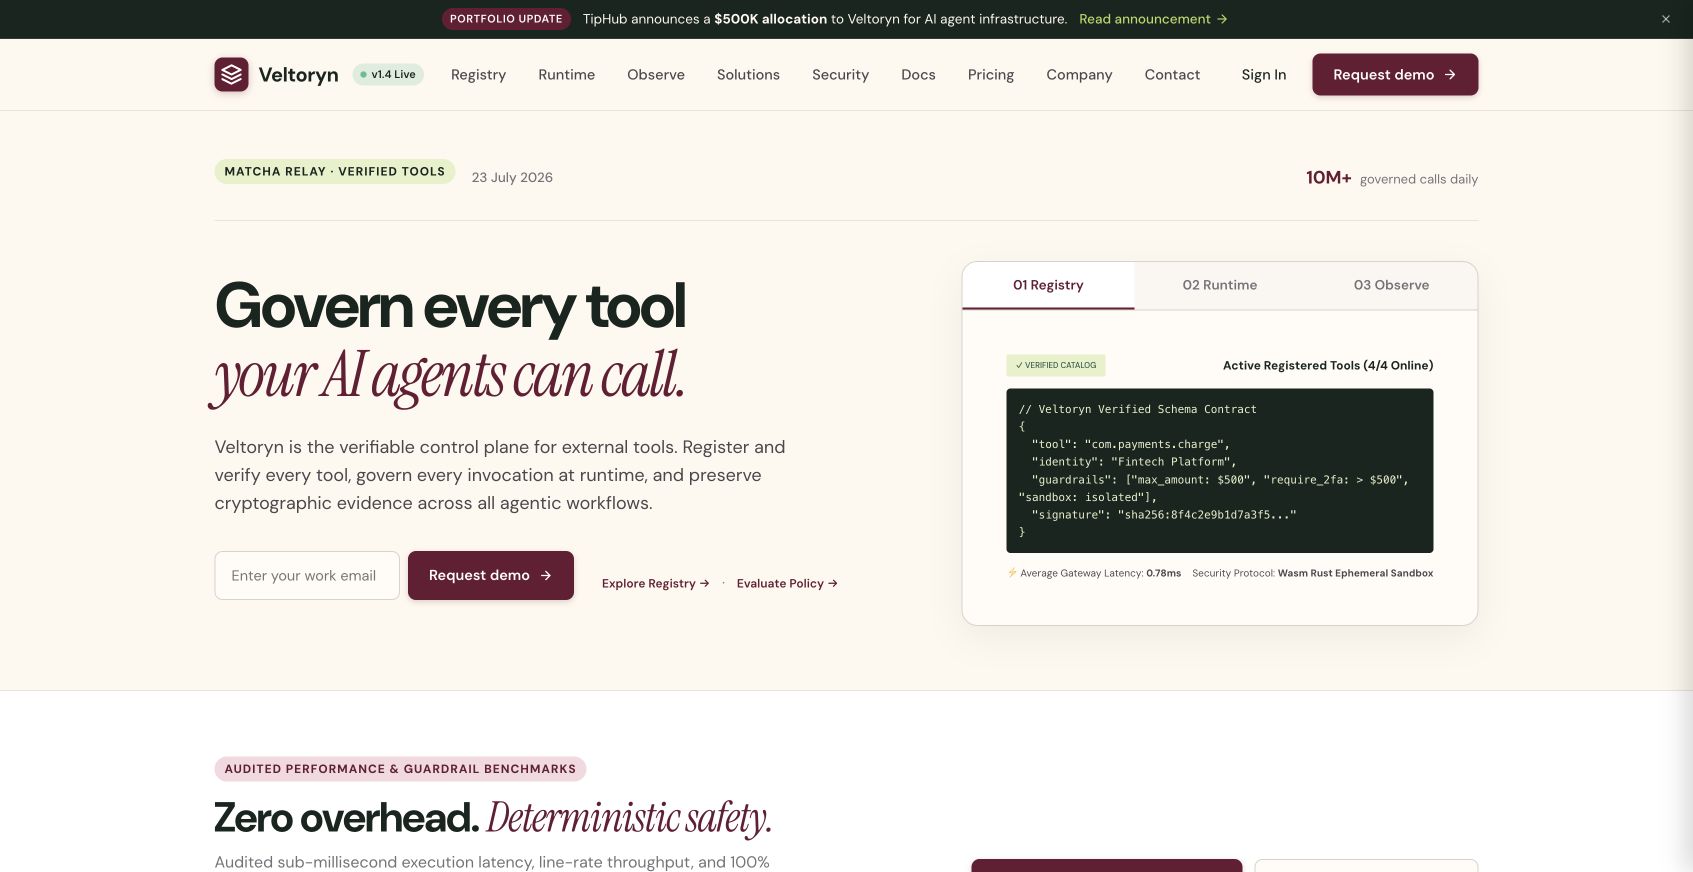Click the VERIFIED CATALOG badge
1693x872 pixels.
click(1056, 365)
